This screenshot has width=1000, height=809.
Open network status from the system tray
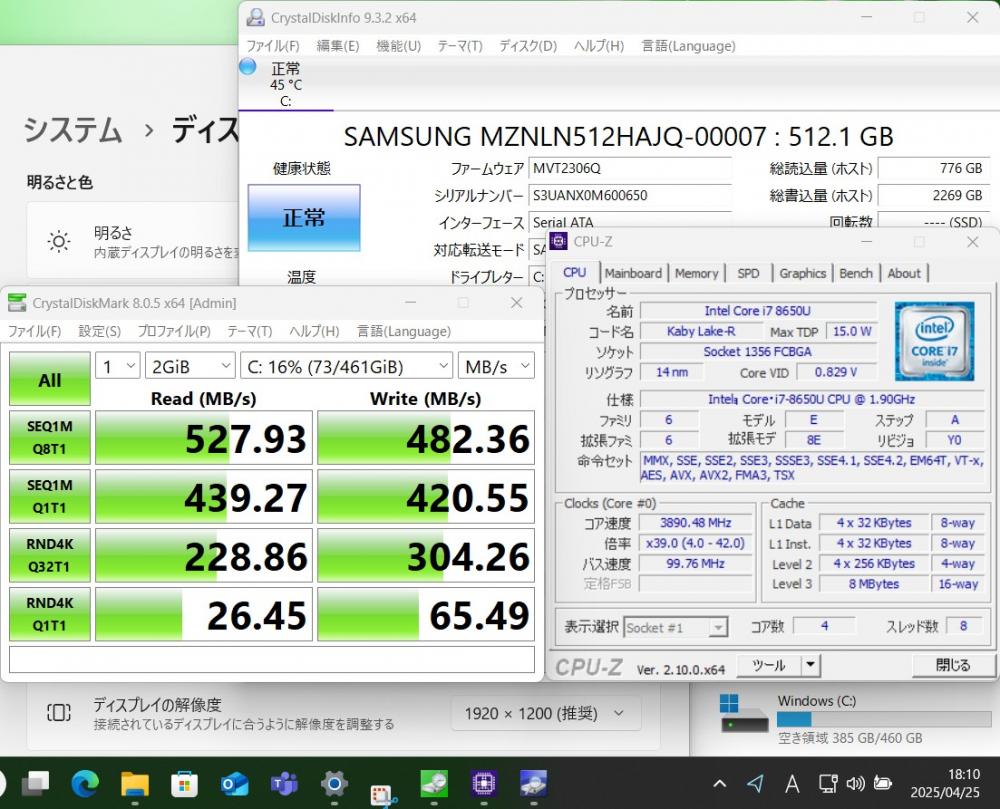(828, 783)
